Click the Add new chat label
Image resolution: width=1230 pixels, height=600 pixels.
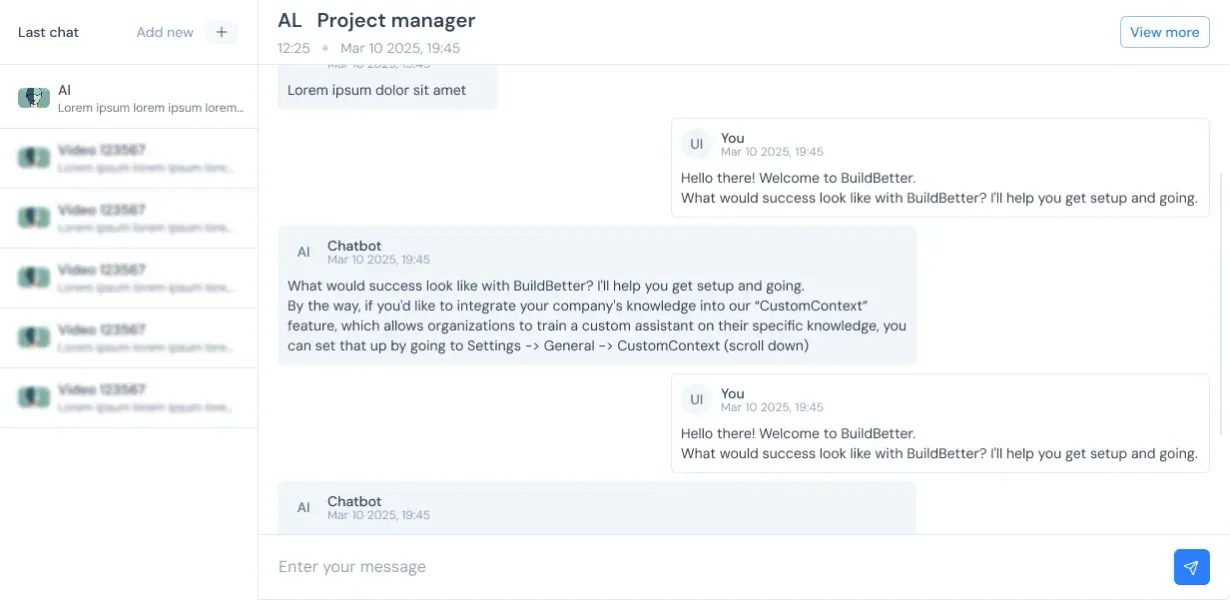[x=165, y=32]
